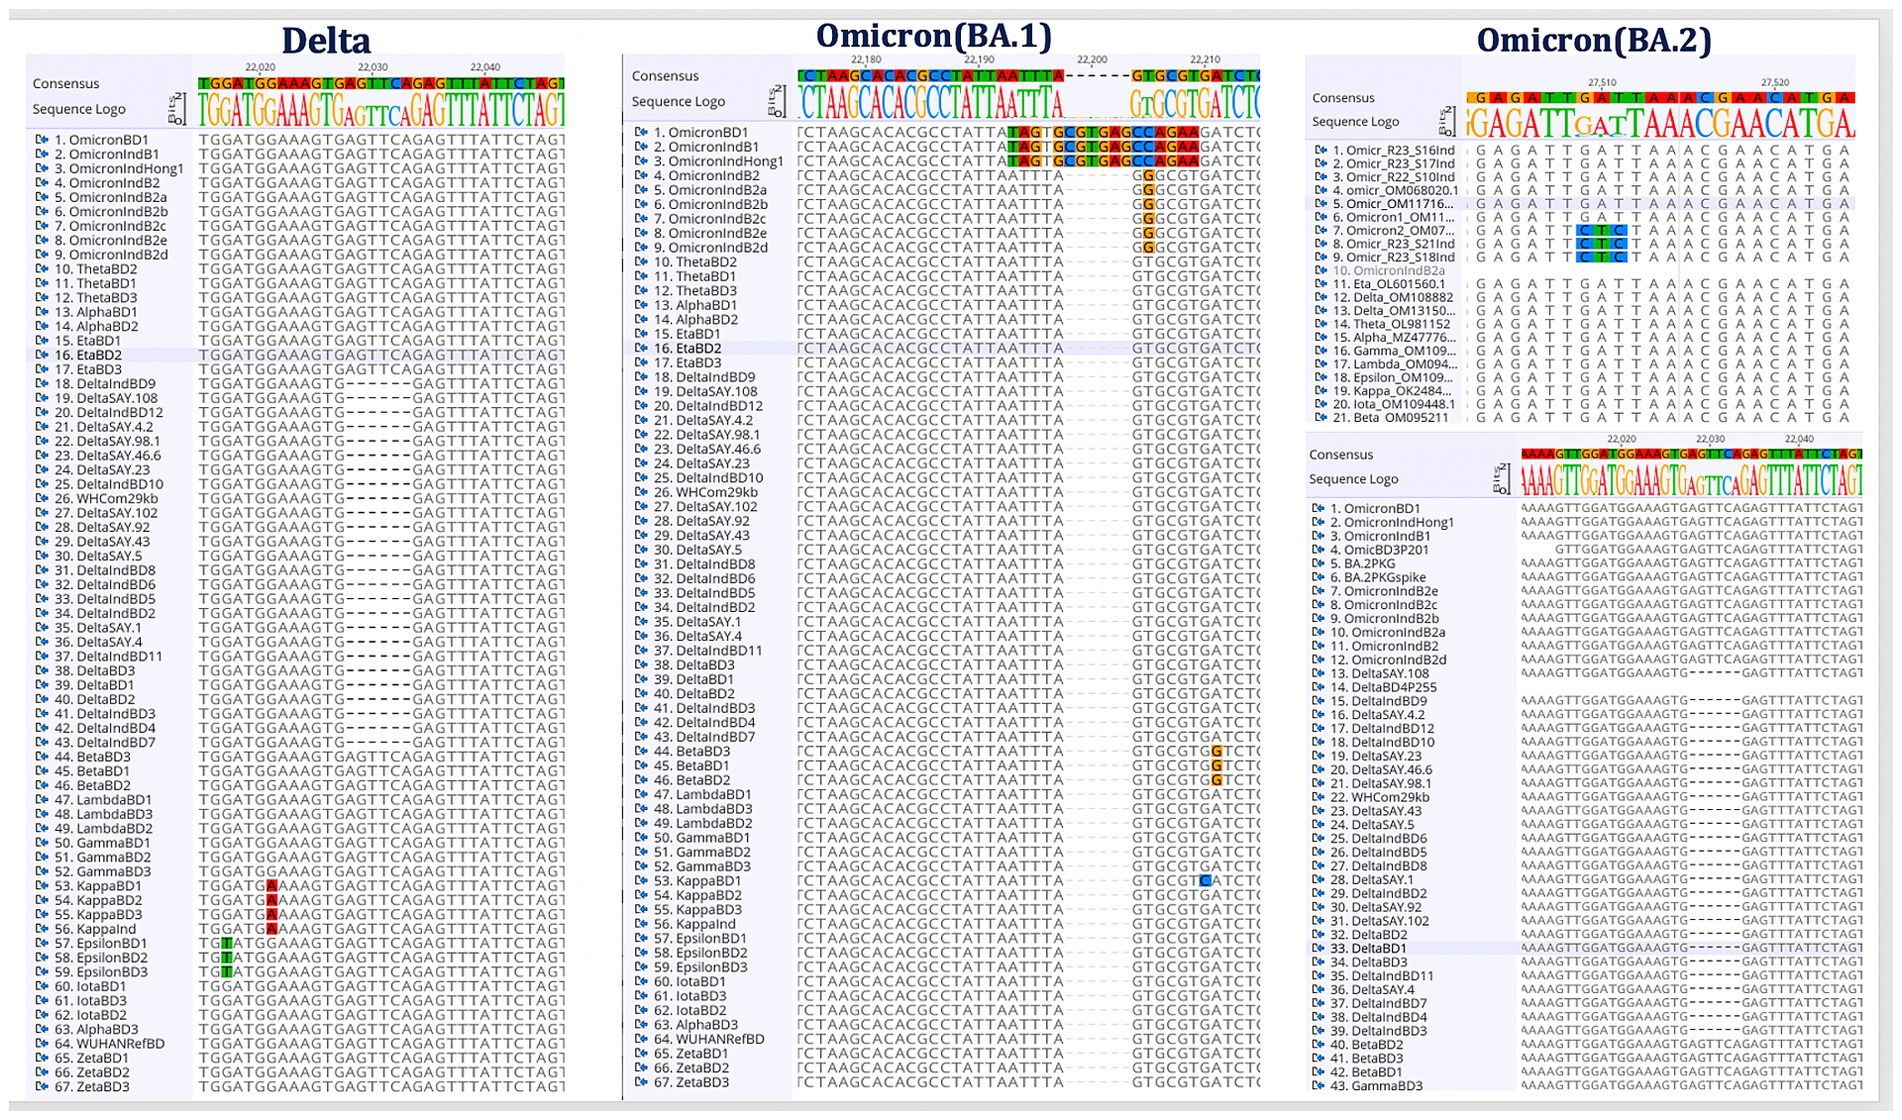The height and width of the screenshot is (1120, 1902).
Task: Click the sequence icon beside GammaBD3 in Omicron(BA.2) lower panel
Action: coord(1318,1085)
